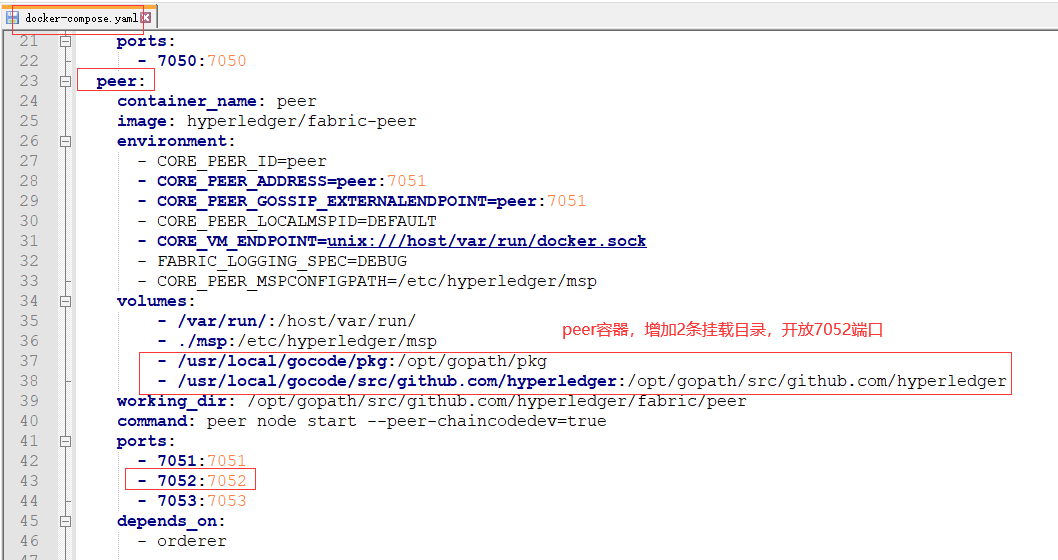1058x560 pixels.
Task: Click line number 43 in the margin
Action: (29, 481)
